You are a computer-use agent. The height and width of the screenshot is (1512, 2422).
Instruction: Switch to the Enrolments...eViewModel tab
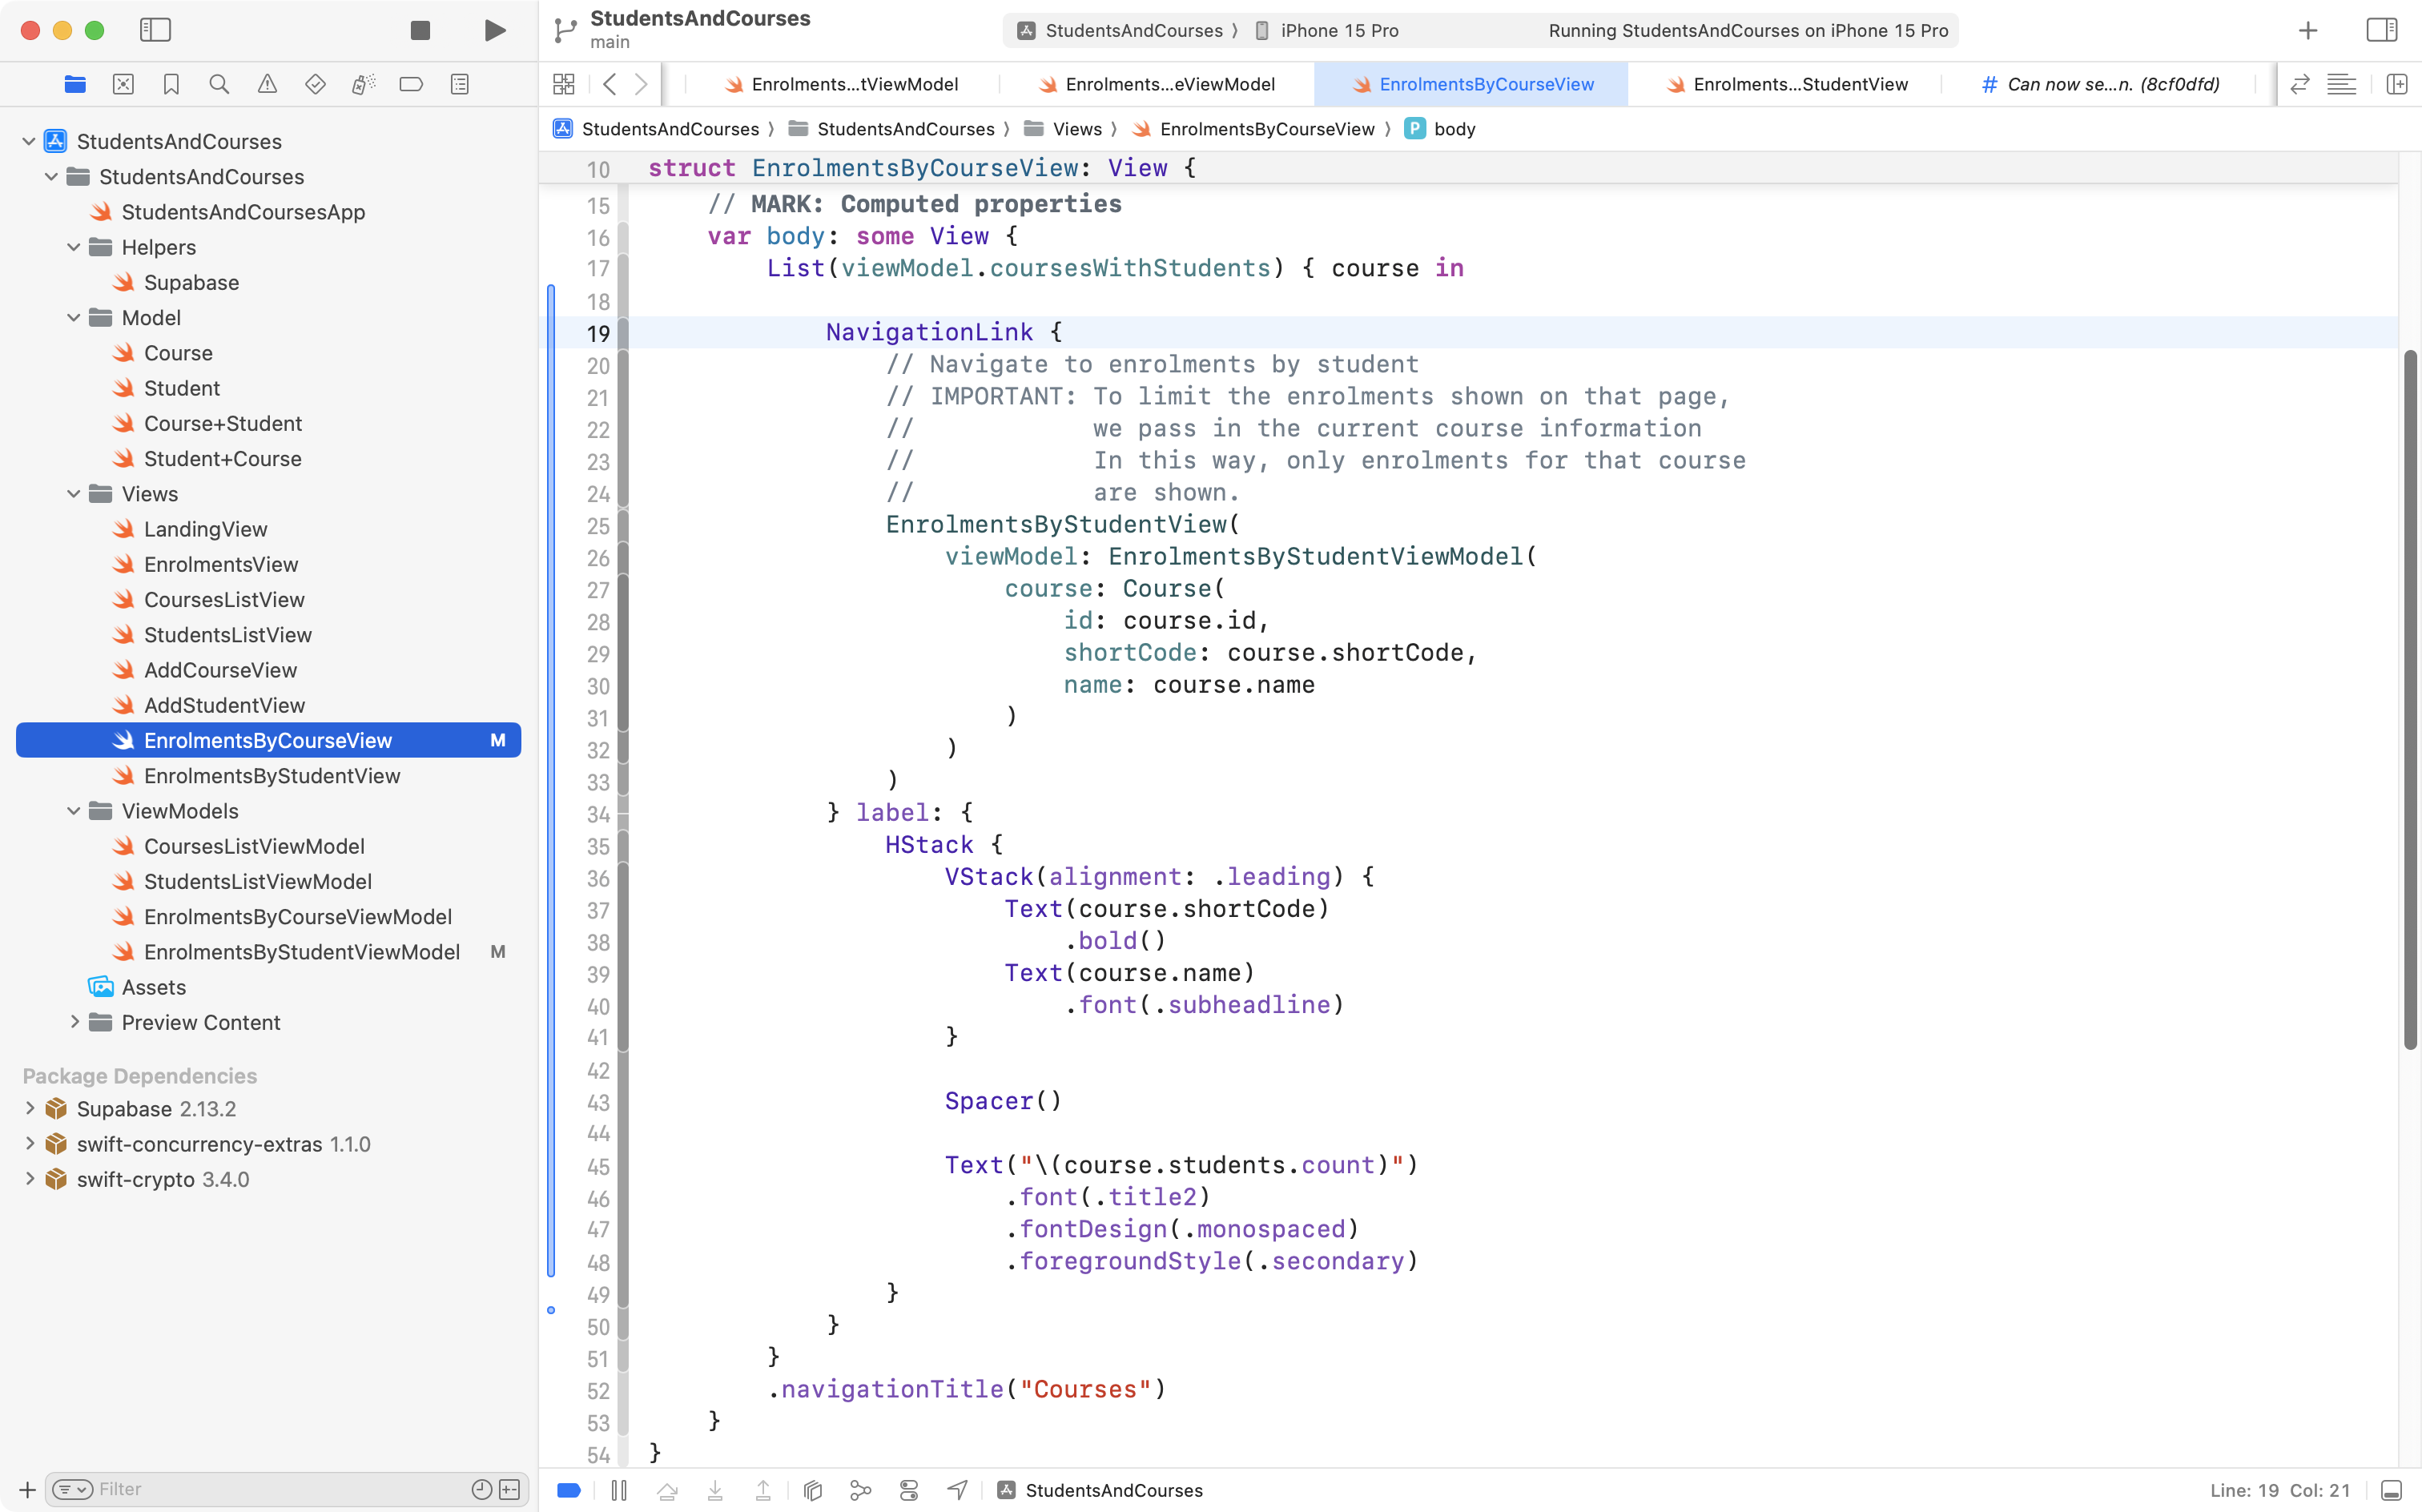click(1167, 84)
